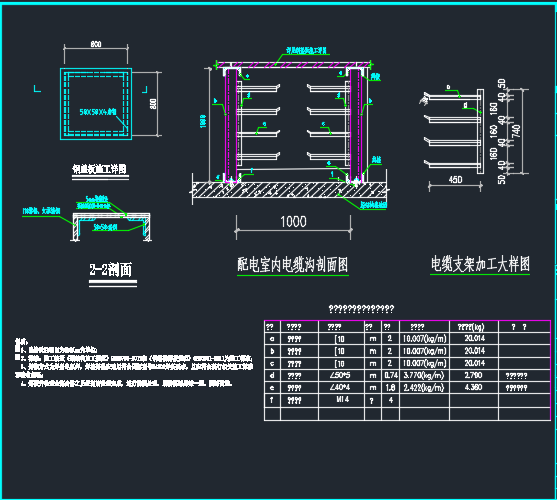Screen dimensions: 557x500
Task: Click the 4.360 total weight cell
Action: pyautogui.click(x=474, y=387)
